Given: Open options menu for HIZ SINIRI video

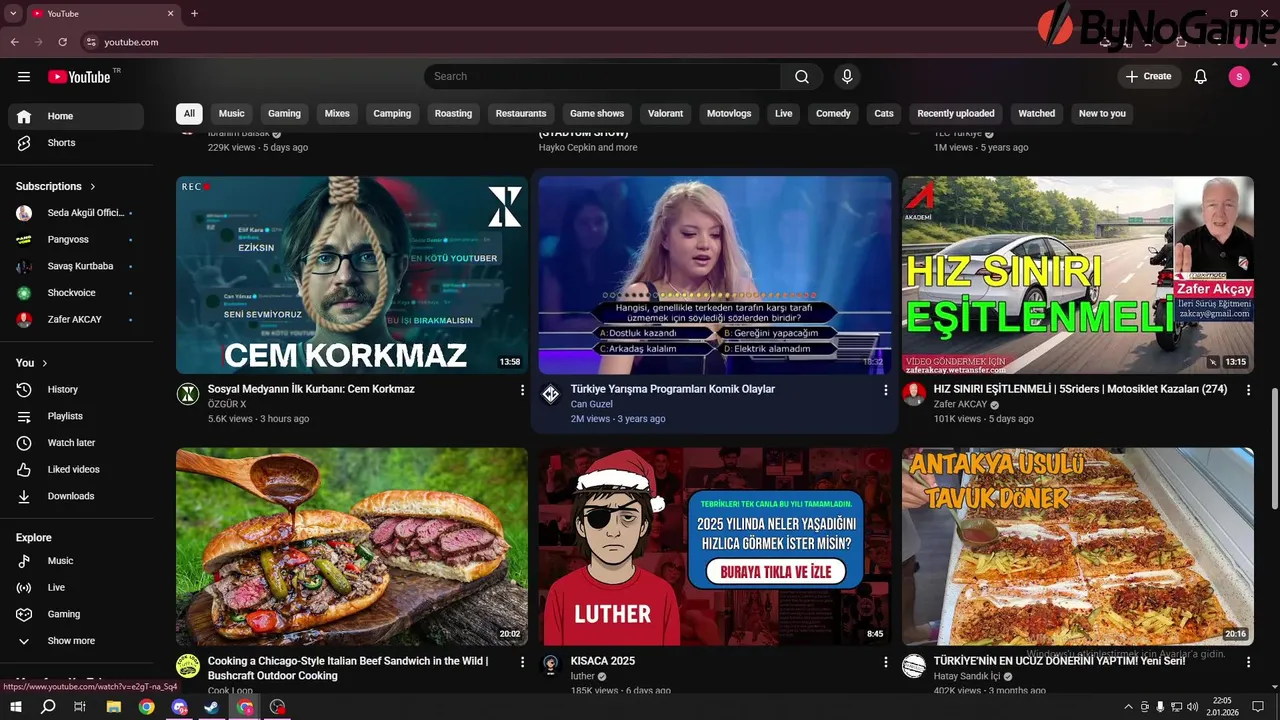Looking at the screenshot, I should click(x=1248, y=390).
